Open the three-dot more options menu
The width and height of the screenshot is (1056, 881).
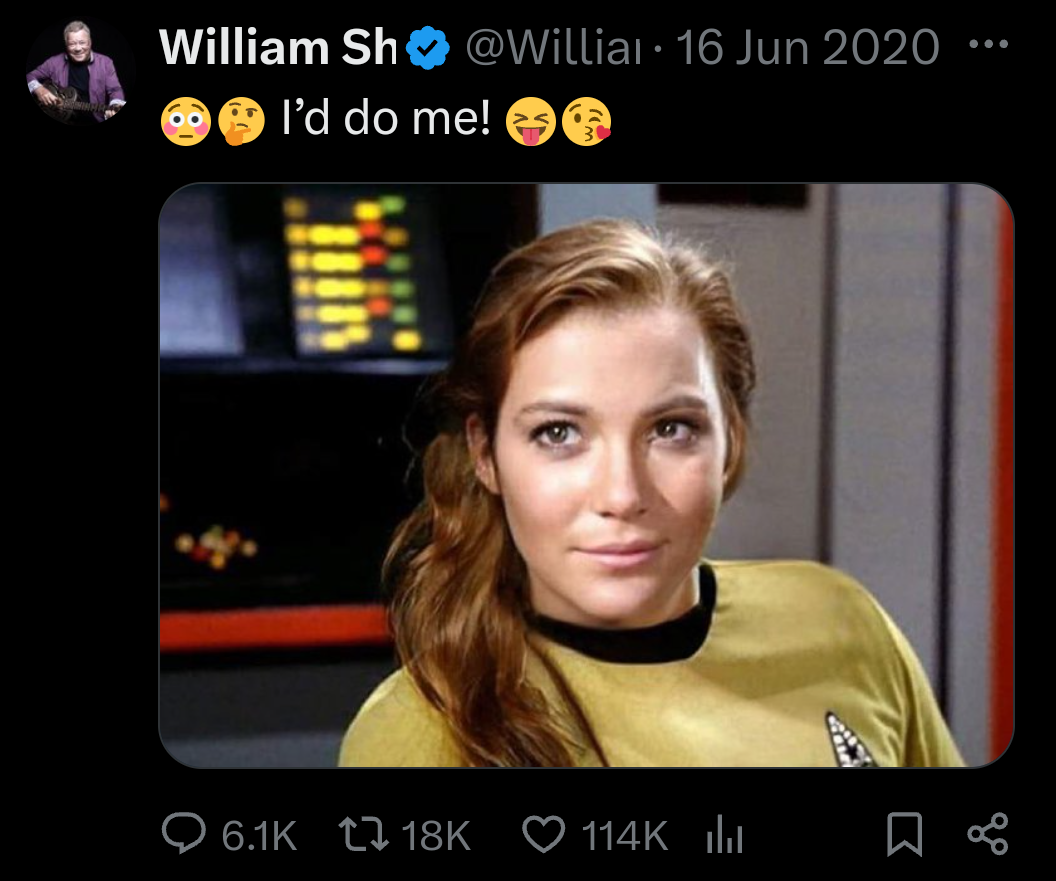(989, 47)
